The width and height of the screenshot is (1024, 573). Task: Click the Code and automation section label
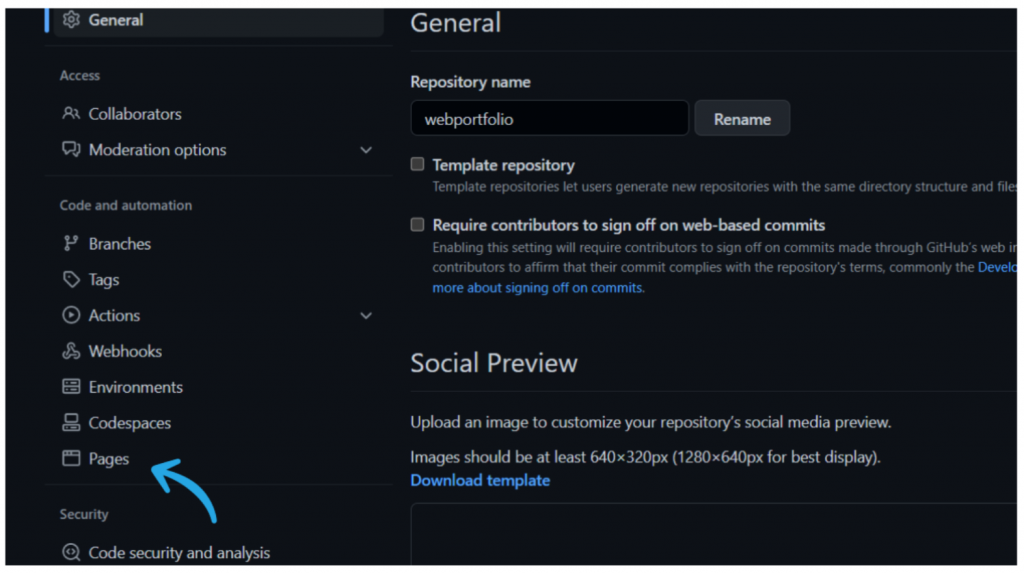tap(126, 205)
